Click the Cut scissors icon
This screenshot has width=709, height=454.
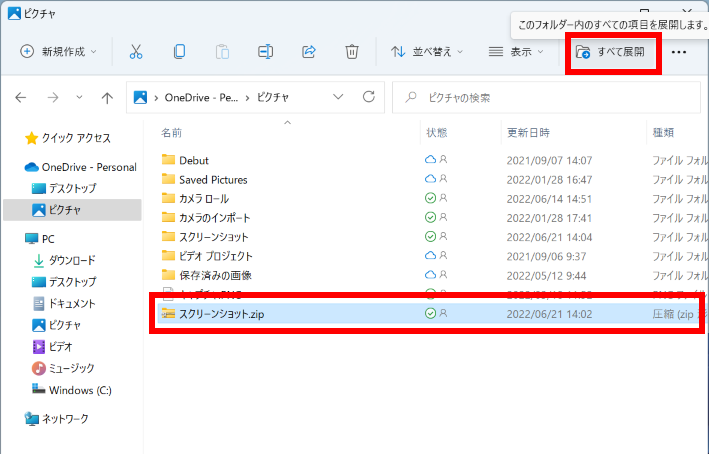136,52
